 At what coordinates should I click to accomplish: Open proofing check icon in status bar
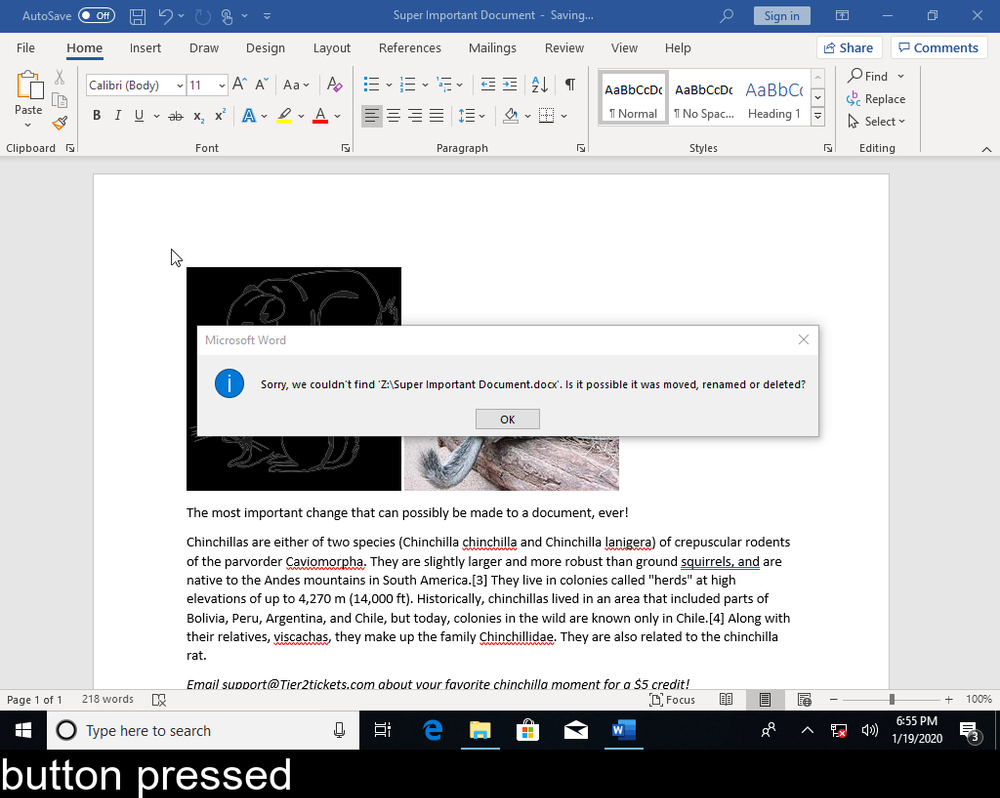(x=159, y=700)
